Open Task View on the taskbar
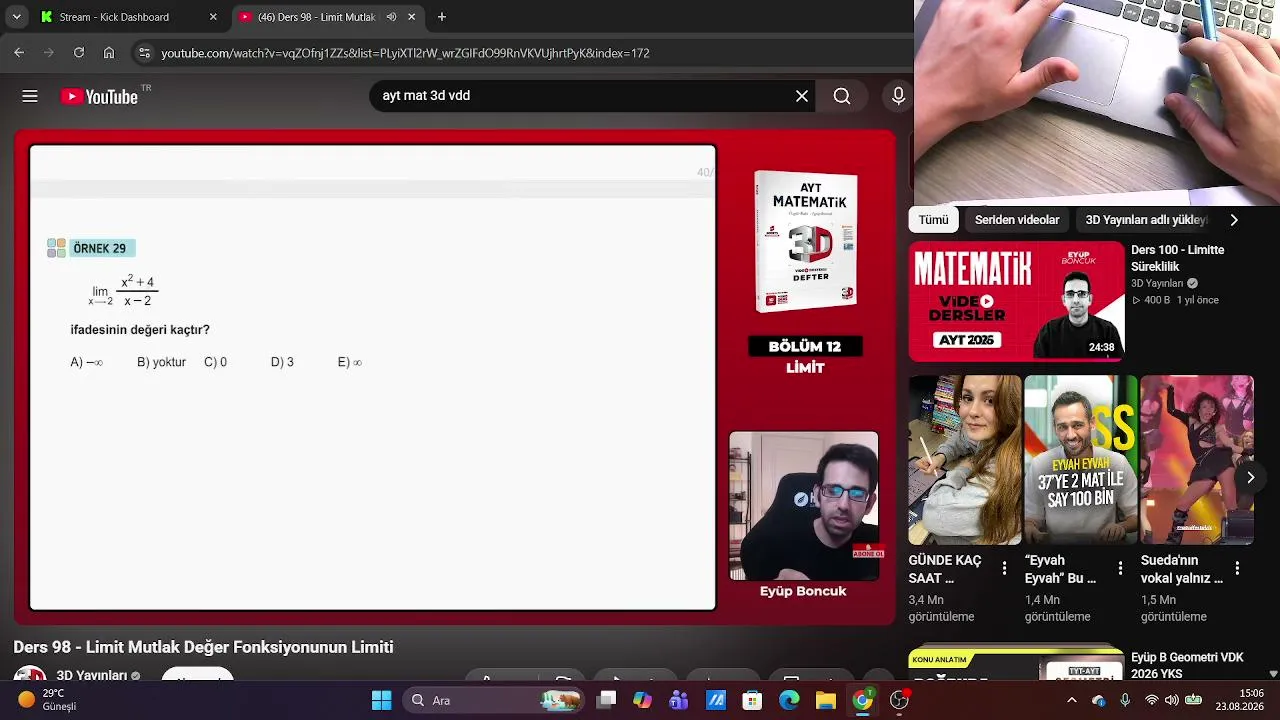The image size is (1280, 720). [607, 700]
